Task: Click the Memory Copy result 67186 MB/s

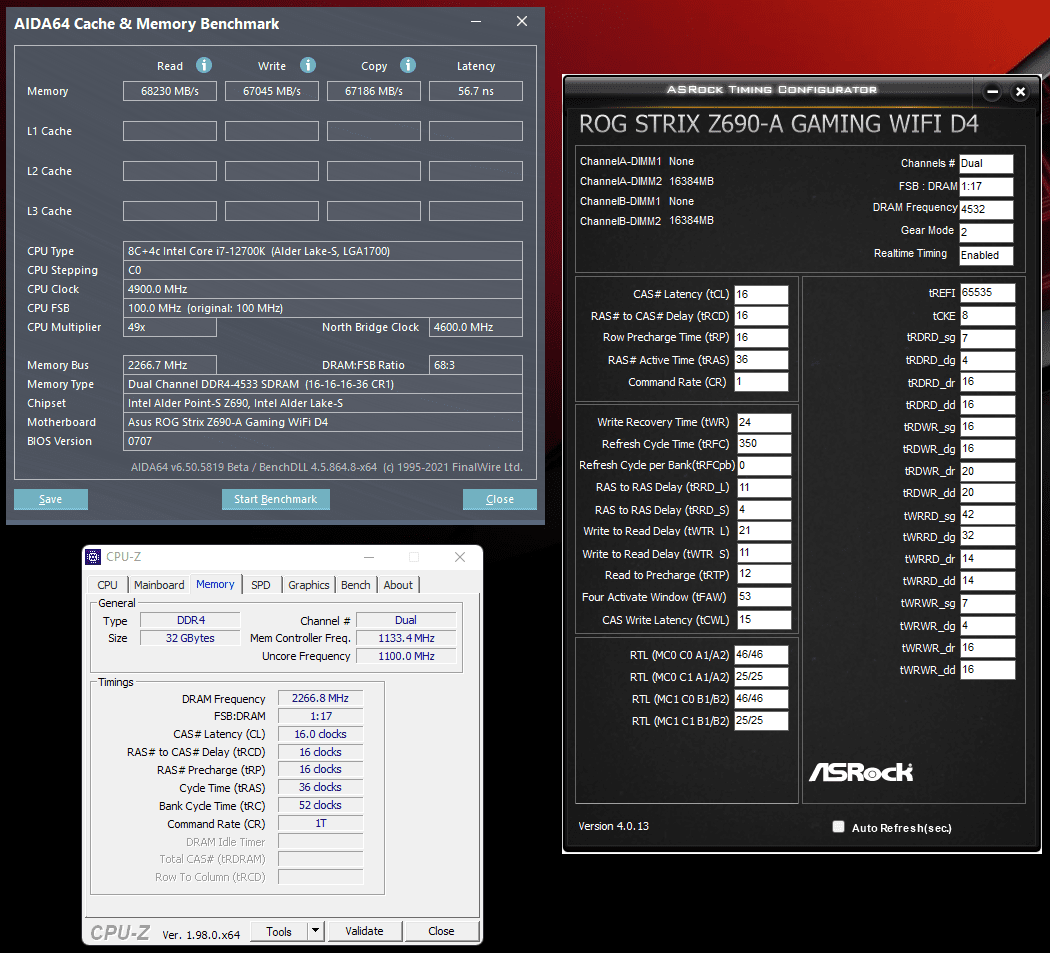Action: click(374, 91)
